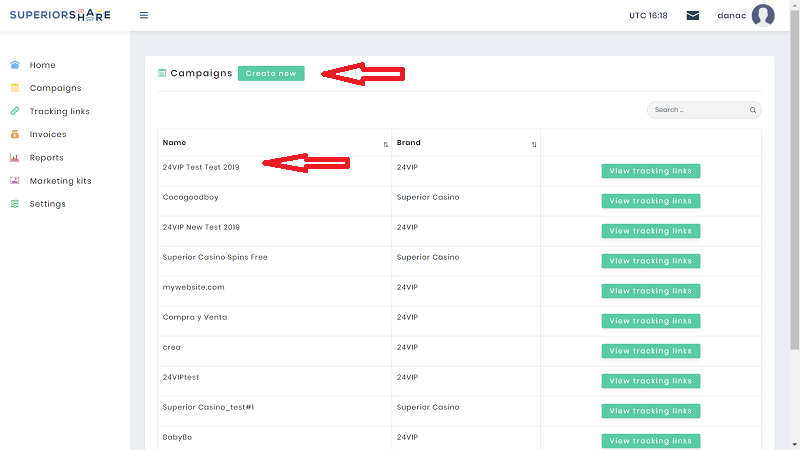Open the mail envelope icon

(693, 15)
